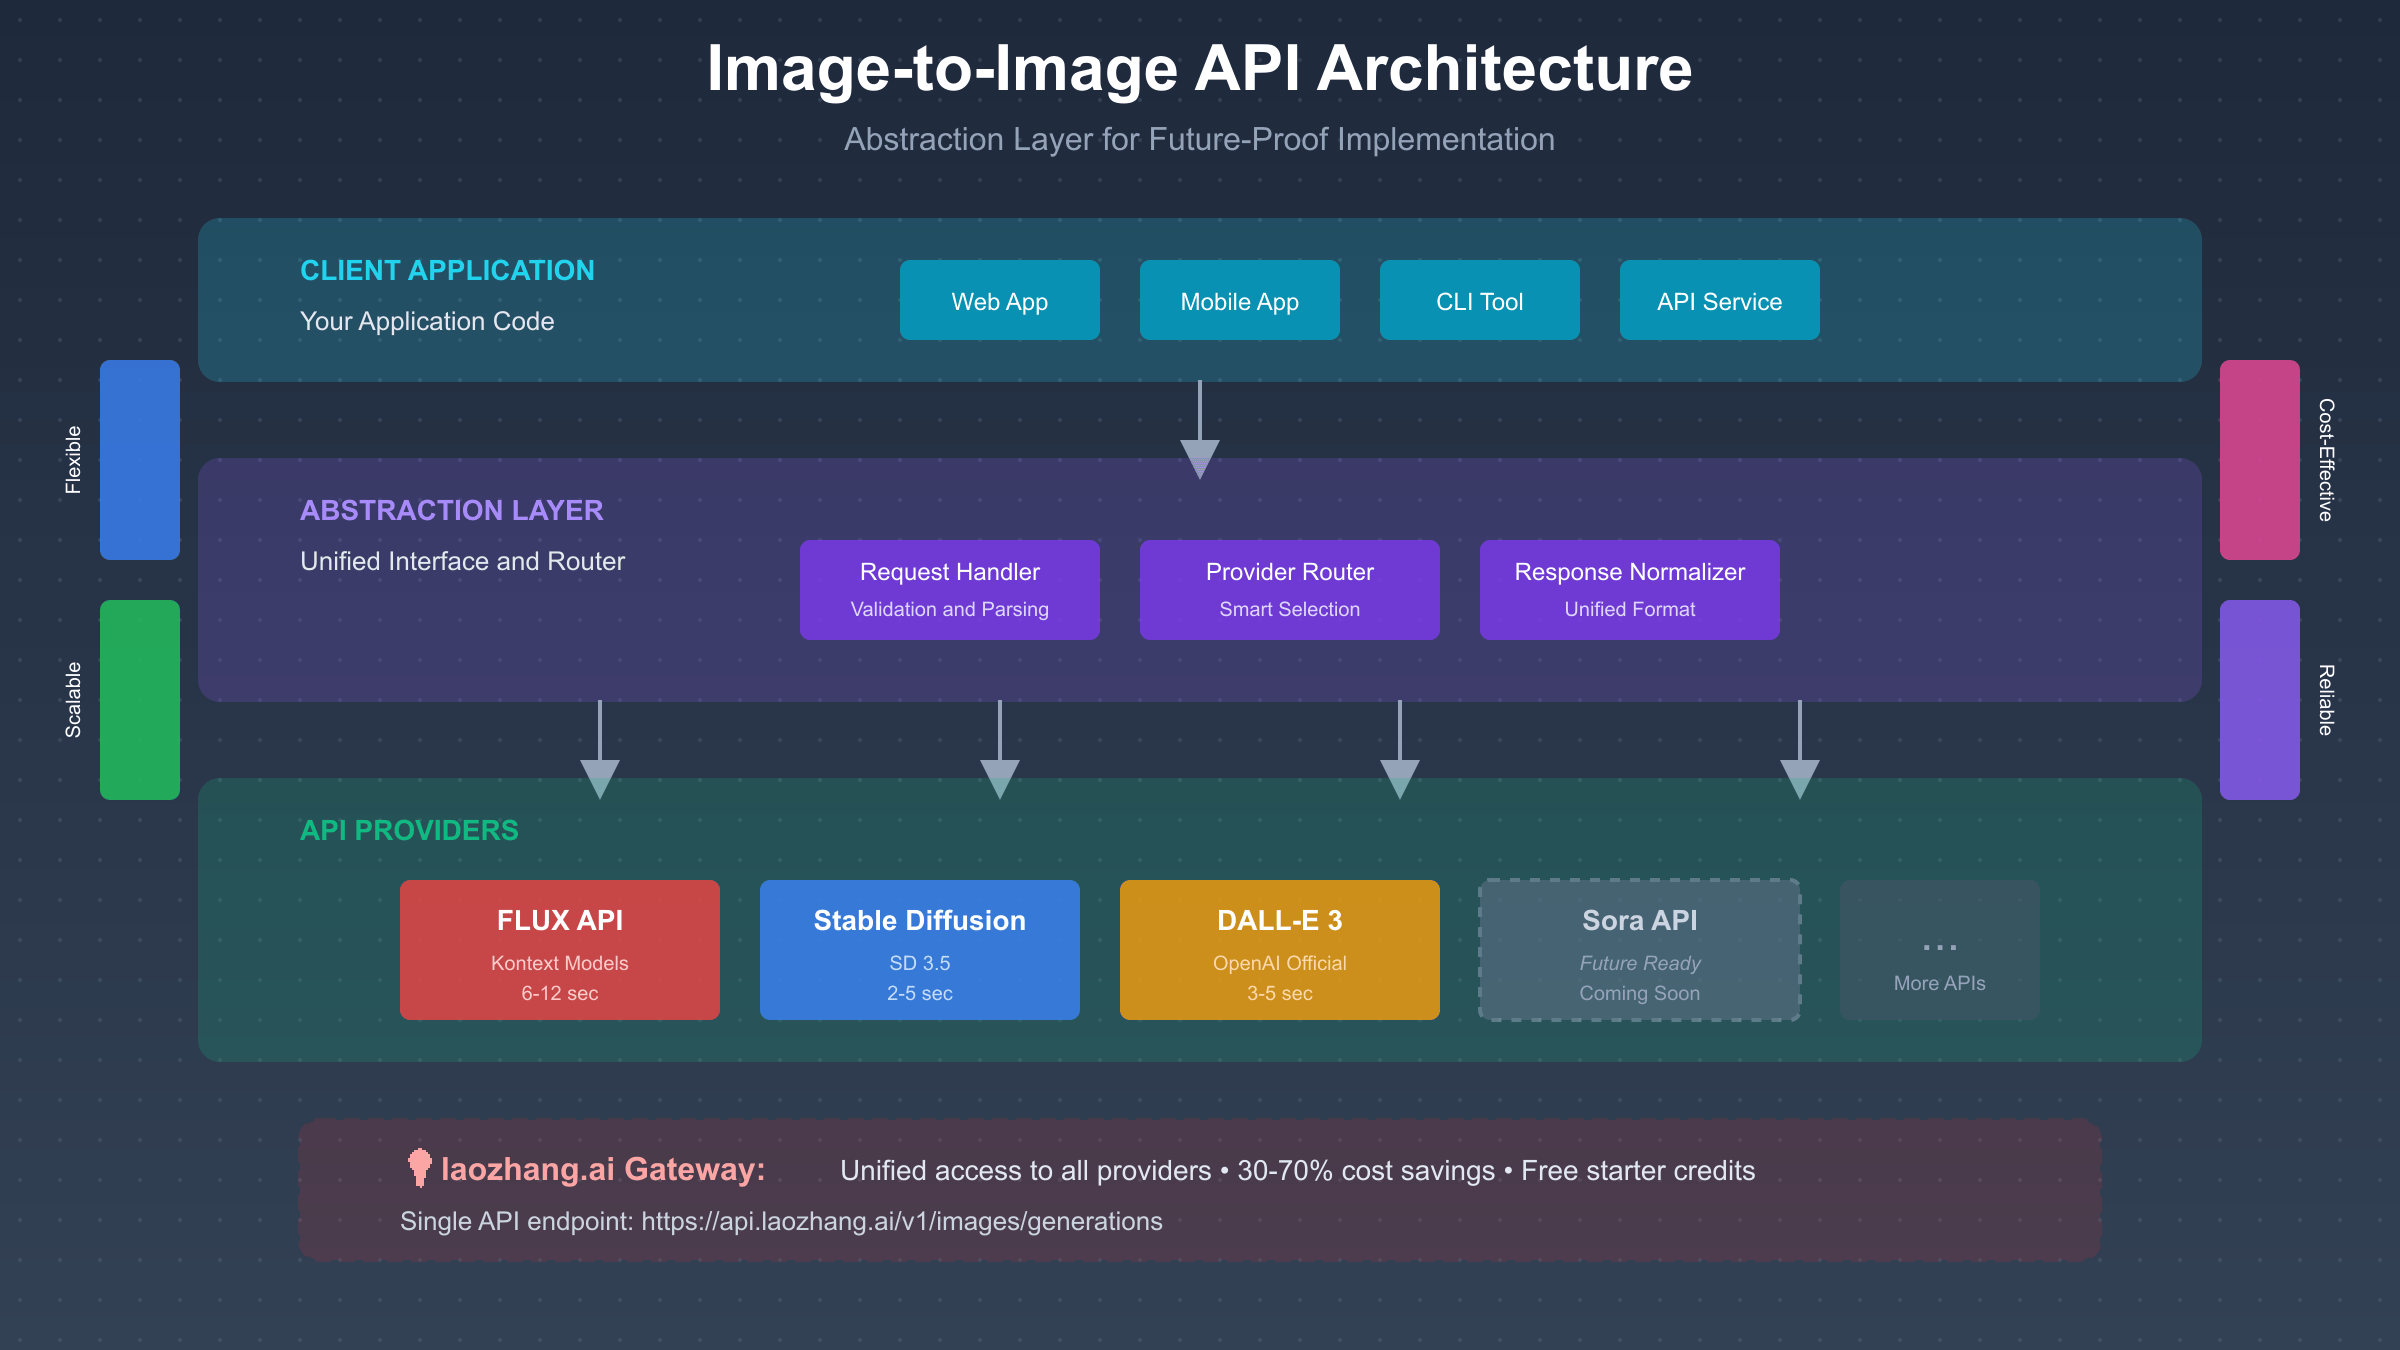The width and height of the screenshot is (2400, 1350).
Task: Select the CLI Tool box
Action: [1480, 300]
